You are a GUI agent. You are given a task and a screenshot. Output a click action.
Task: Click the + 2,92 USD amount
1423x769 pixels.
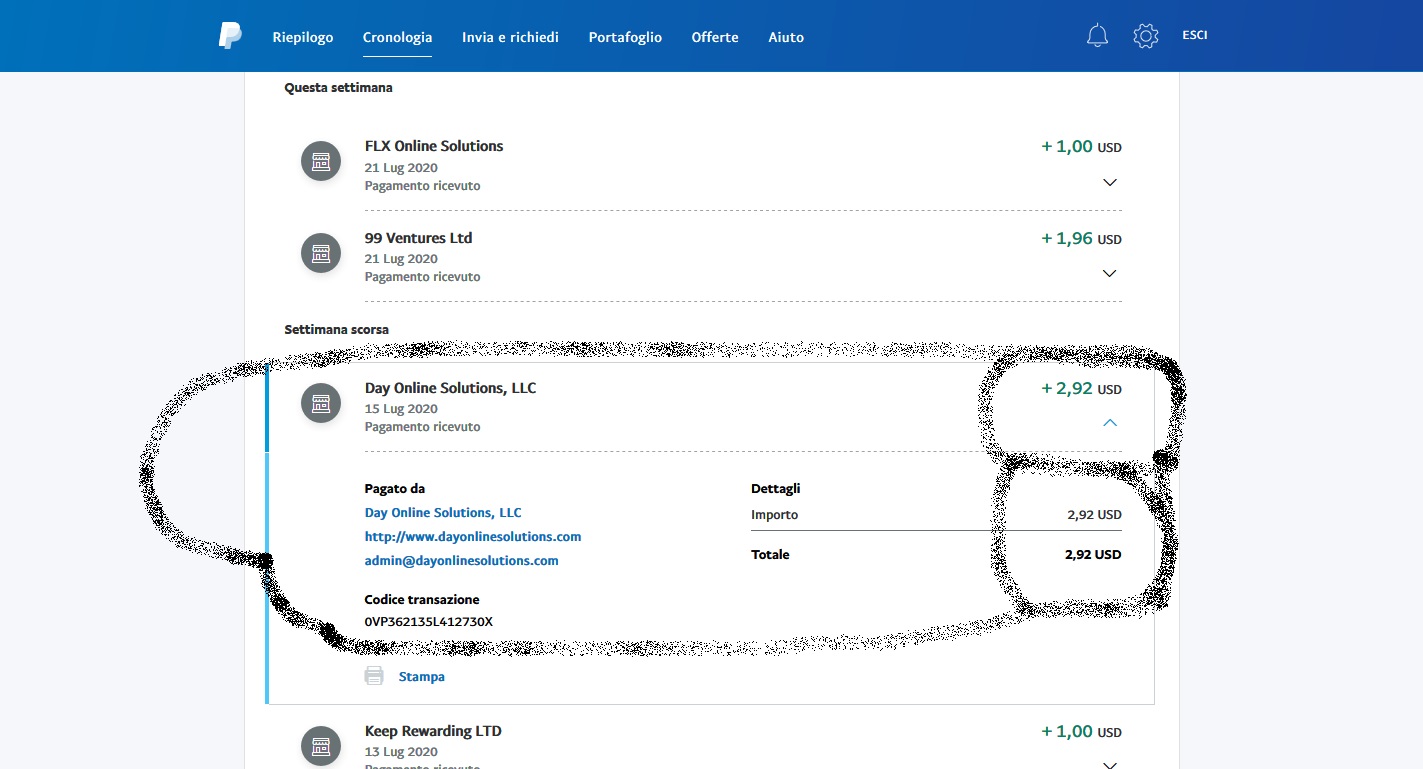(1081, 389)
